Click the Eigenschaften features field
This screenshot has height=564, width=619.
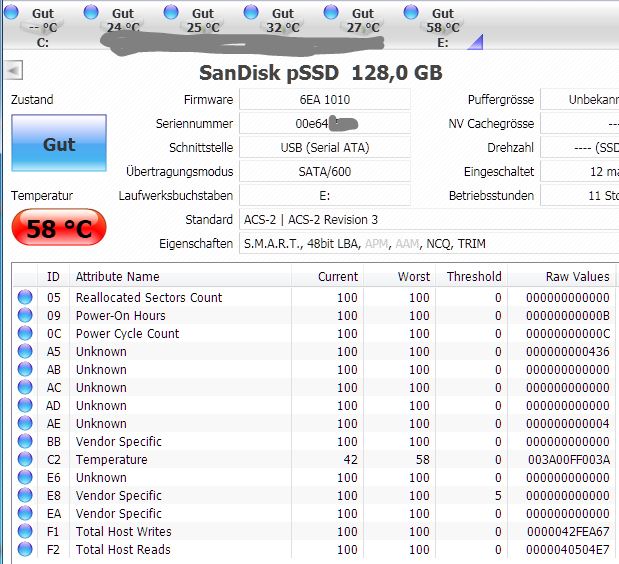(429, 244)
